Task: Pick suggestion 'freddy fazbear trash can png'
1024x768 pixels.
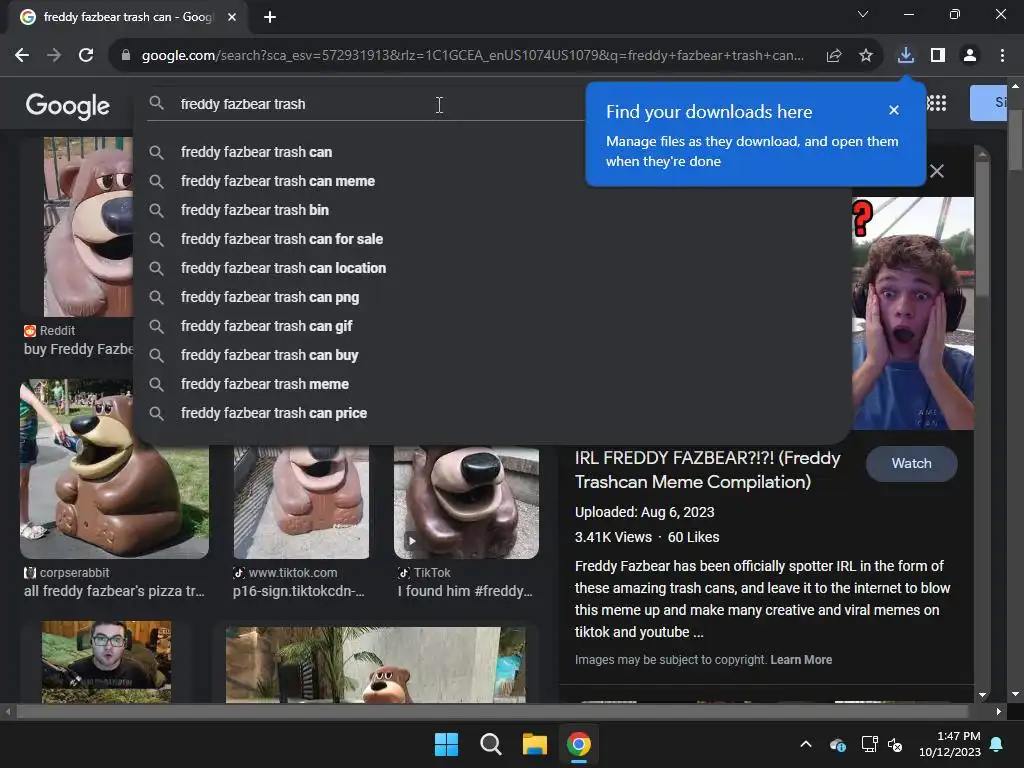Action: tap(493, 297)
